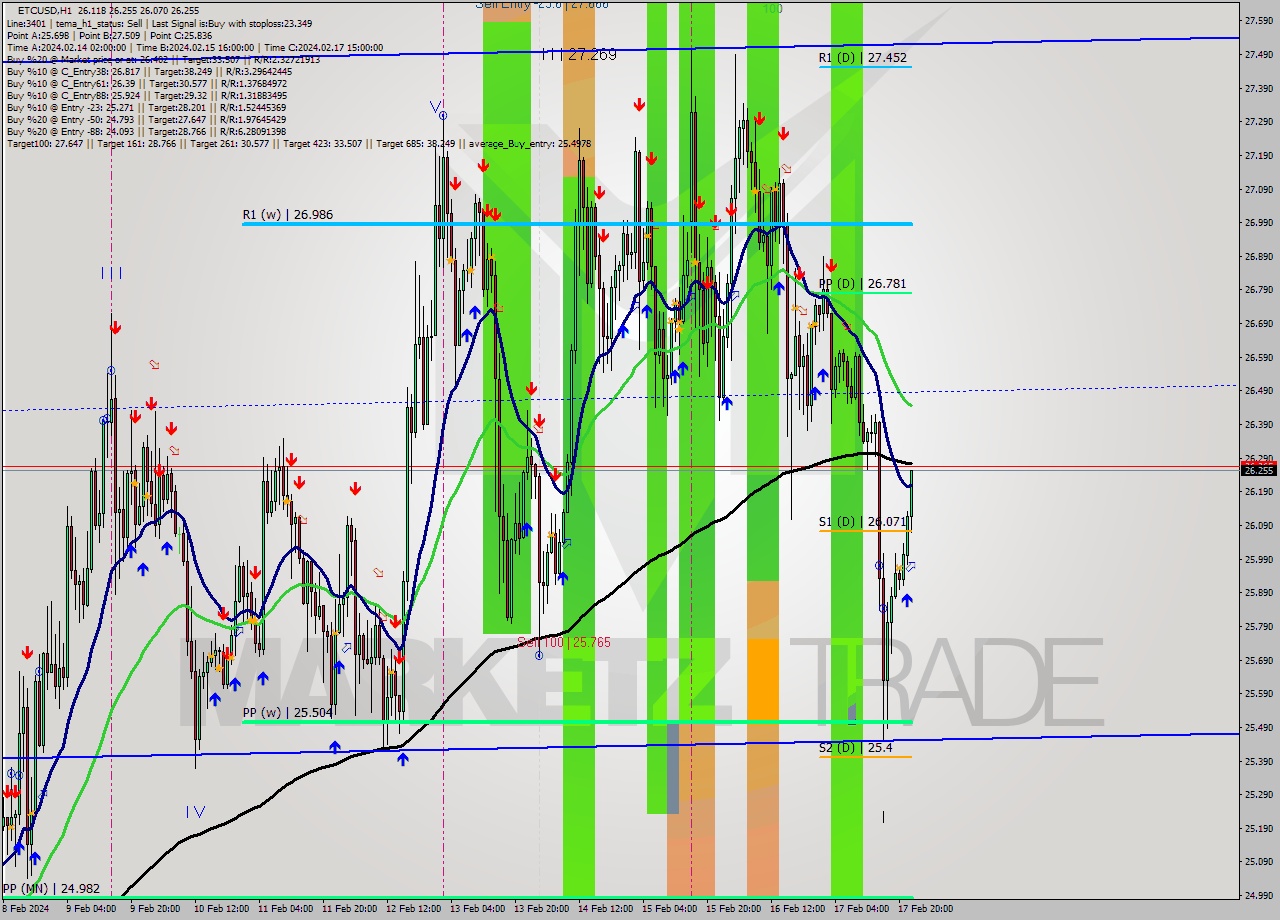Viewport: 1280px width, 920px height.
Task: Select the 'Sell 100 | 25.765' label
Action: 564,642
